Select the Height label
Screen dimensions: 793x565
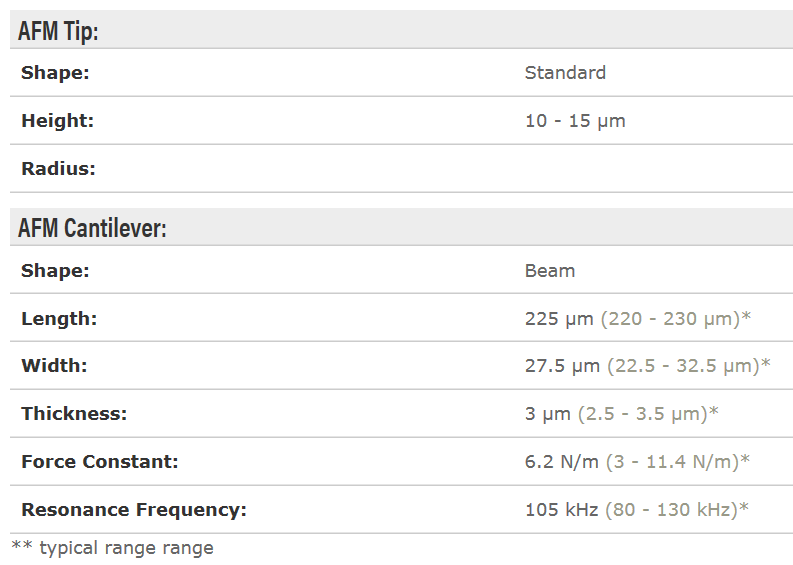[57, 121]
